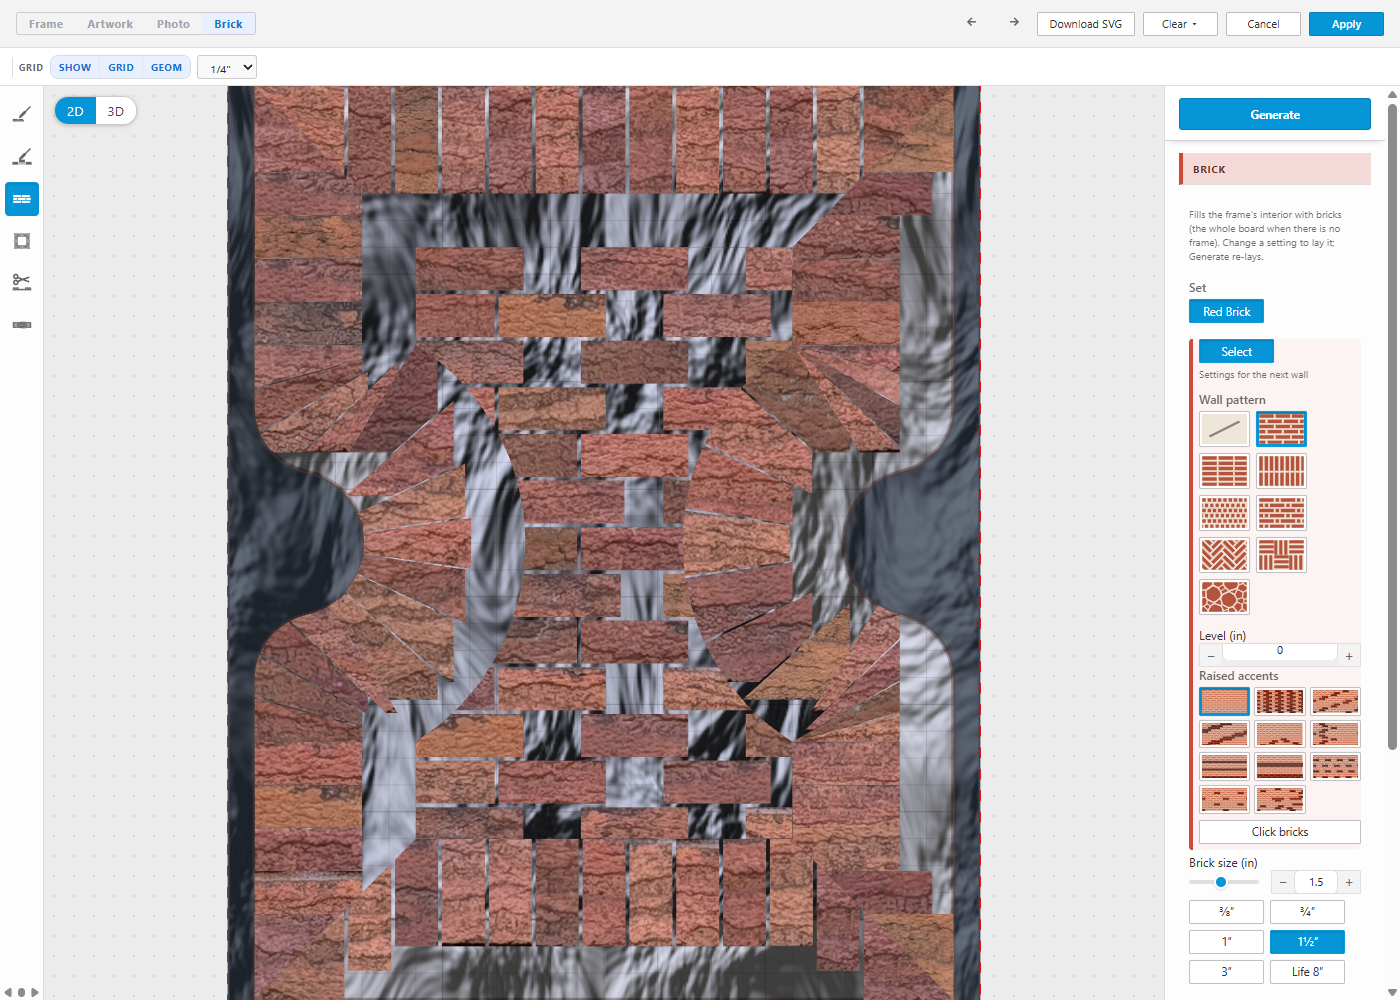Open the Artwork tab
1400x1000 pixels.
click(110, 24)
